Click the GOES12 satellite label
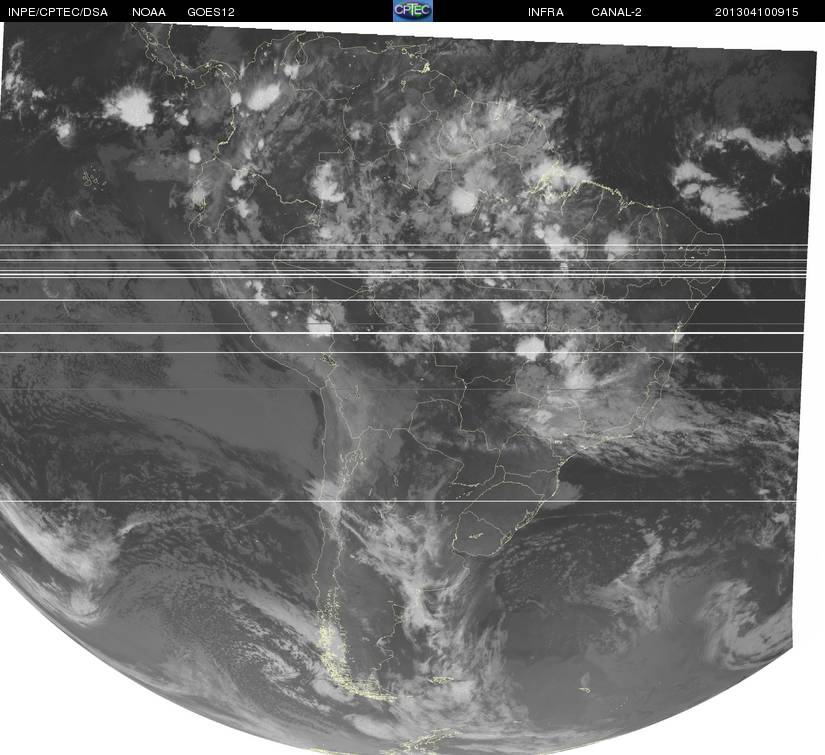Image resolution: width=825 pixels, height=755 pixels. [211, 12]
